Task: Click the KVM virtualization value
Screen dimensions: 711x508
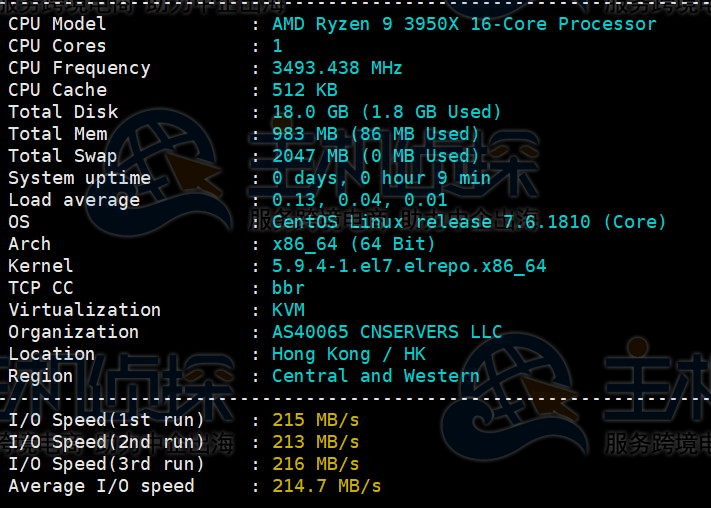Action: pos(288,310)
